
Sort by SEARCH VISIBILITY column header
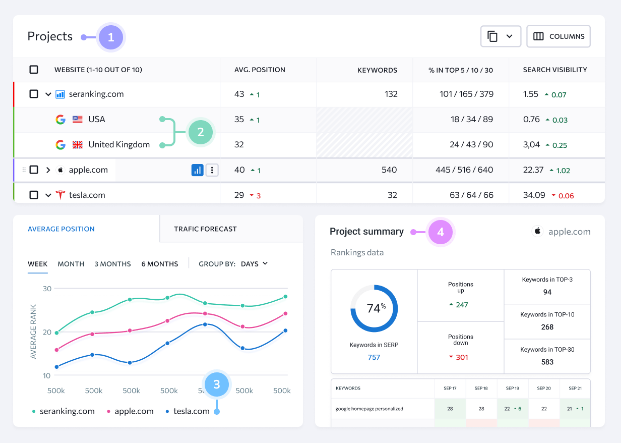pyautogui.click(x=555, y=70)
